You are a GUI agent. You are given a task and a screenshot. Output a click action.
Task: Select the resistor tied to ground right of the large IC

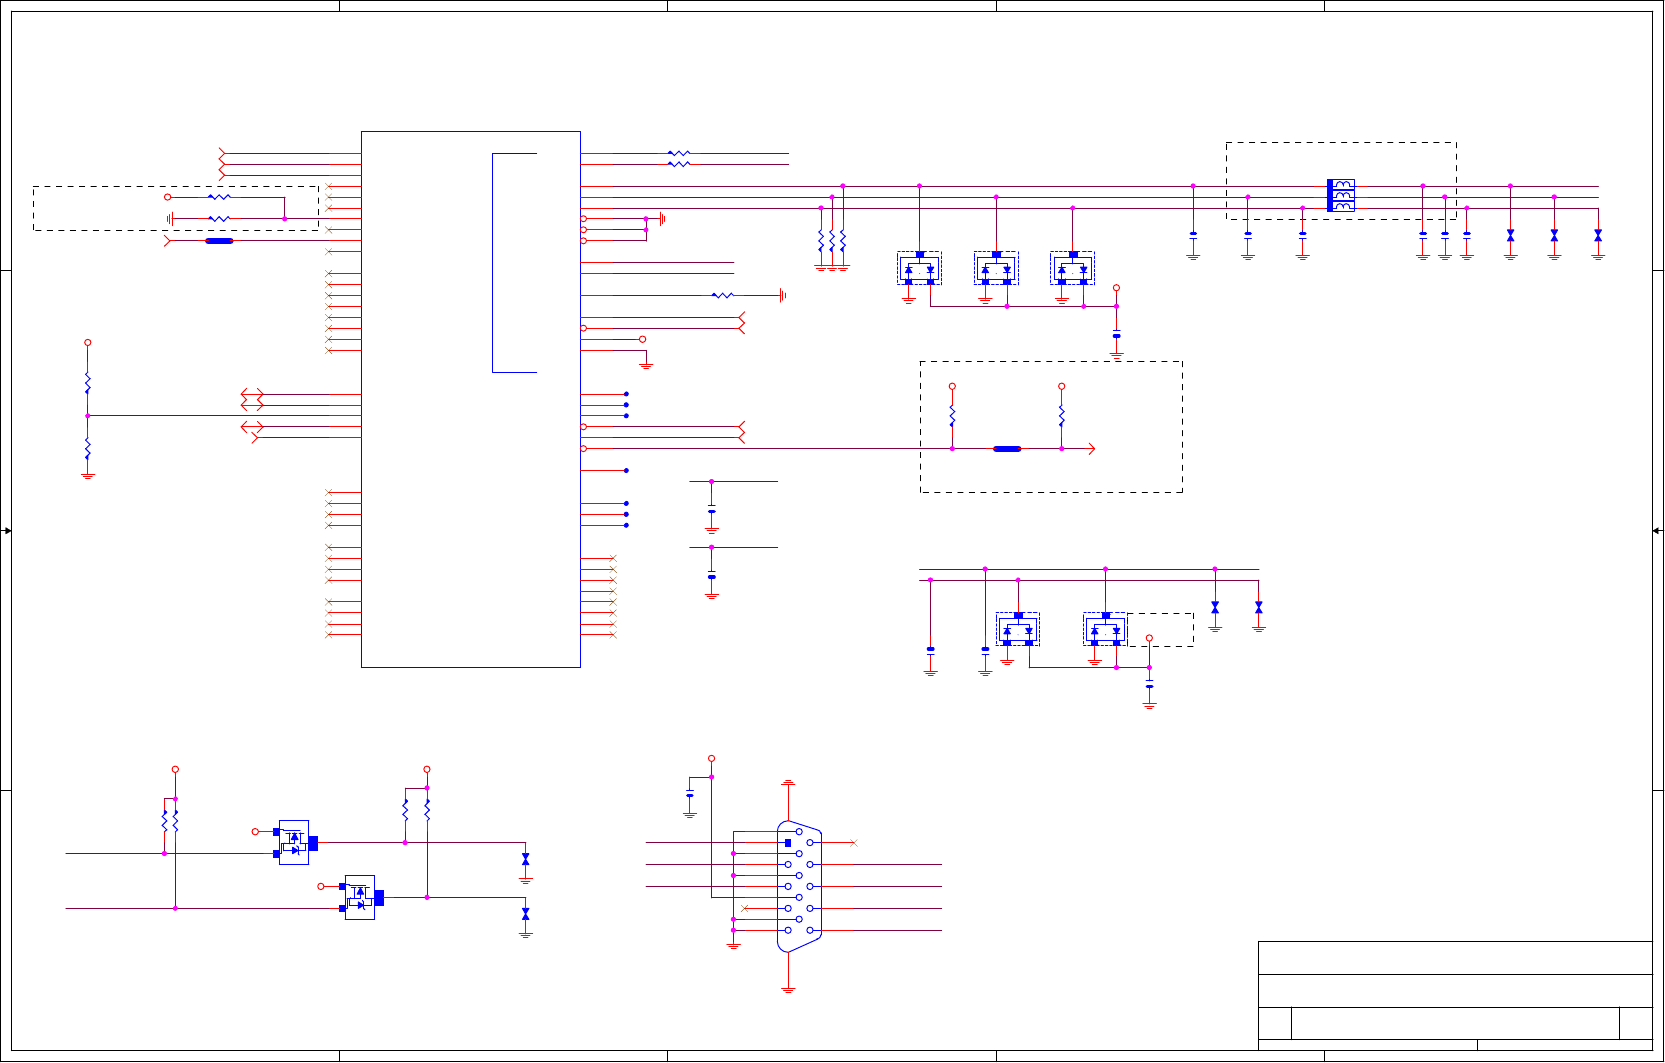(723, 295)
